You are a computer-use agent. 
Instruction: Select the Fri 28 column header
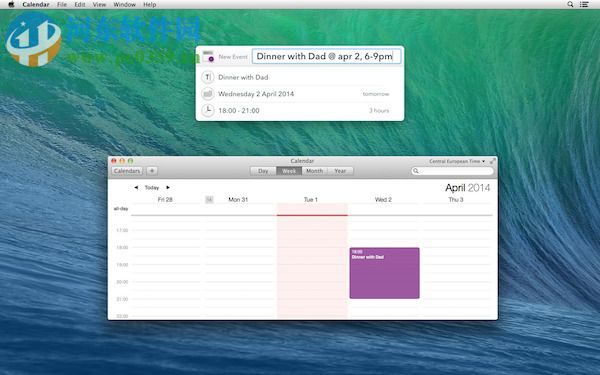click(165, 200)
